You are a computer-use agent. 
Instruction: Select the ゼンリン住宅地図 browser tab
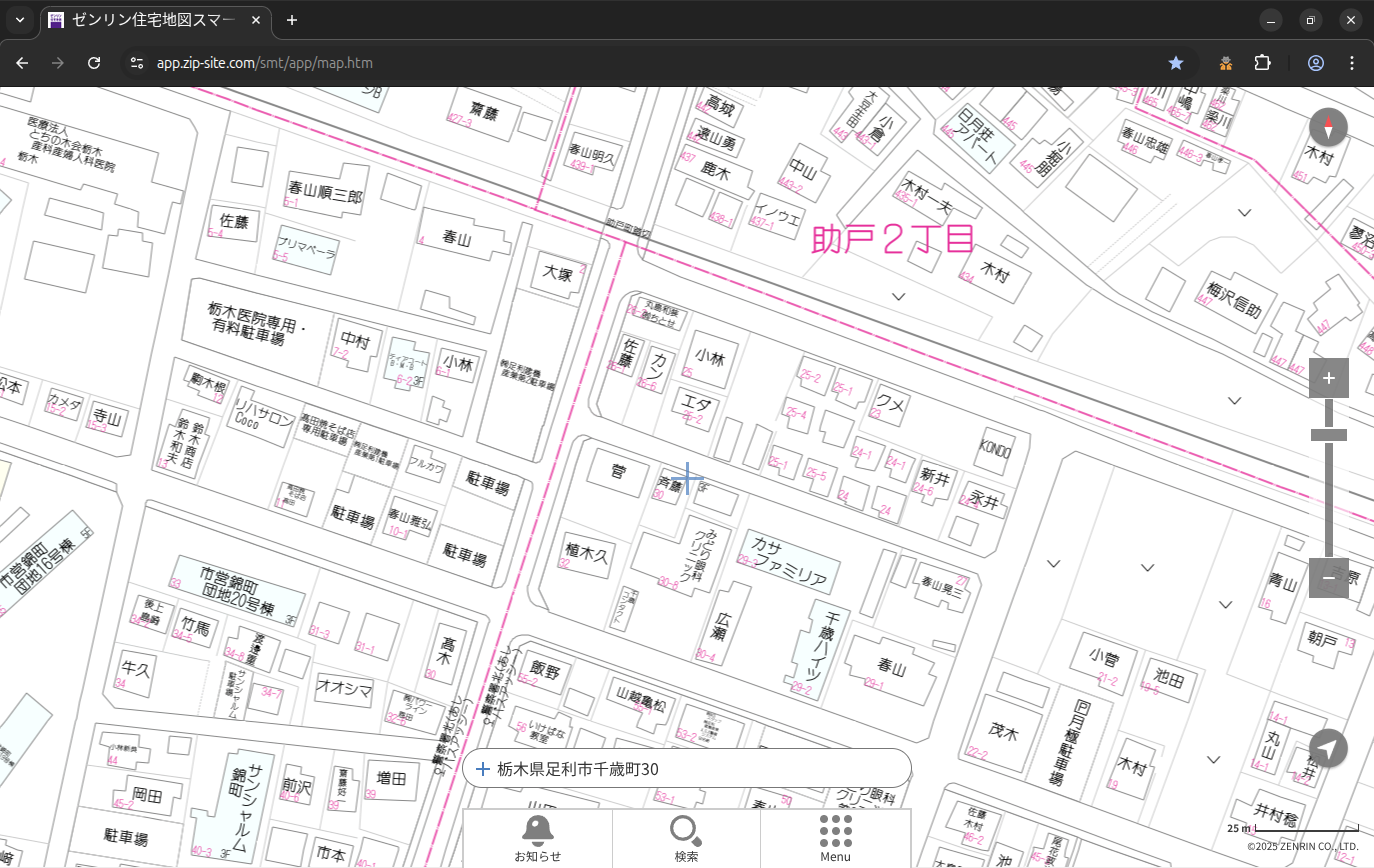pos(150,20)
